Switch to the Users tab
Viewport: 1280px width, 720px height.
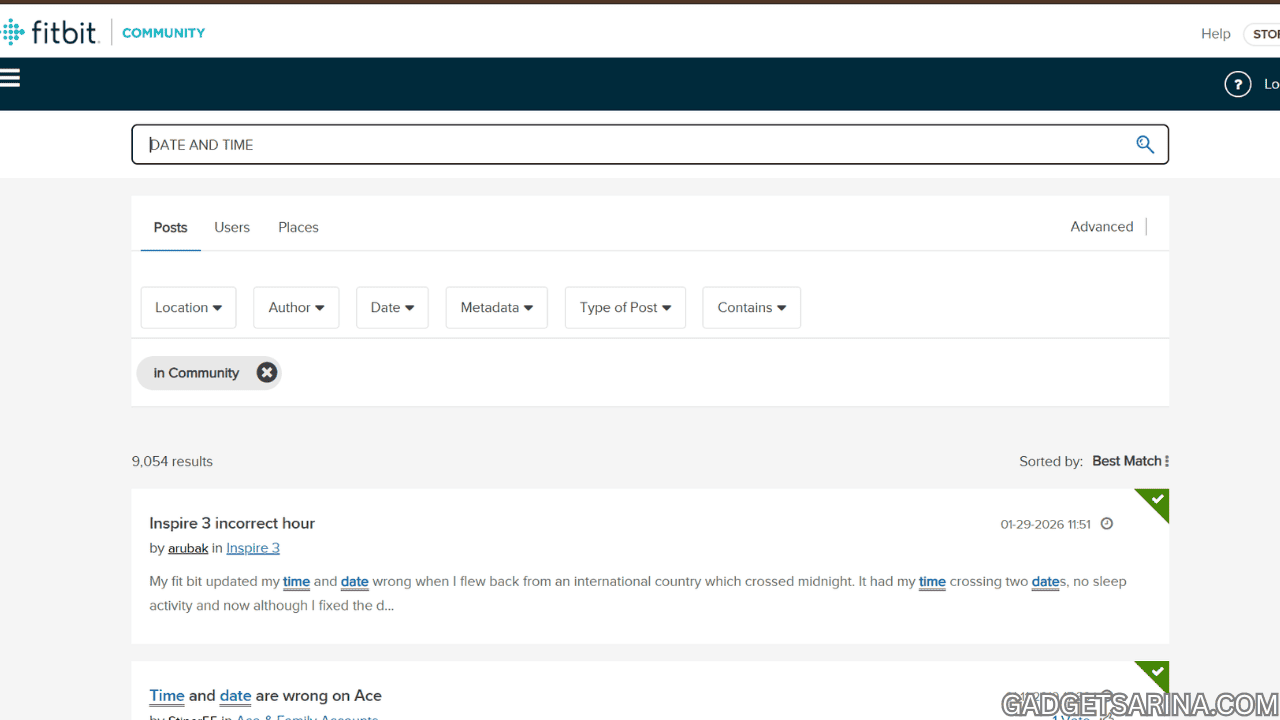tap(232, 227)
